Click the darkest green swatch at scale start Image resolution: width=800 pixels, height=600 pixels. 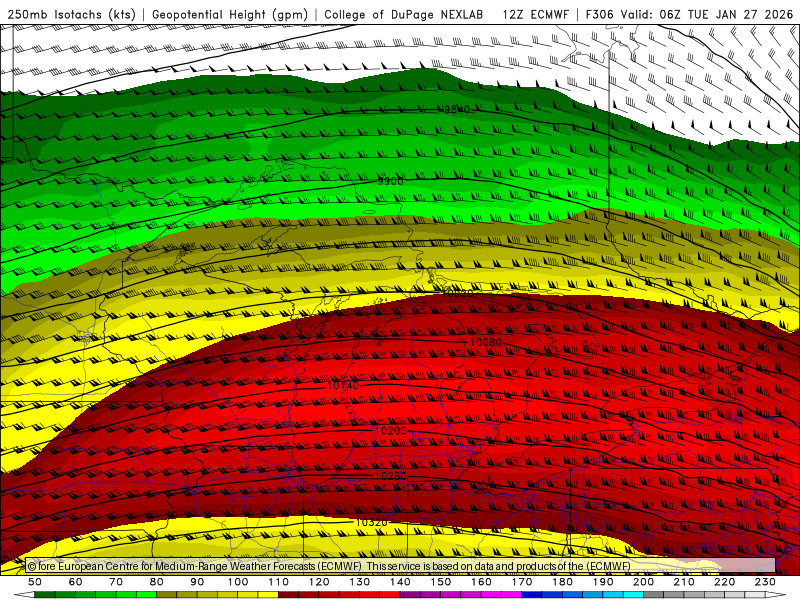45,595
